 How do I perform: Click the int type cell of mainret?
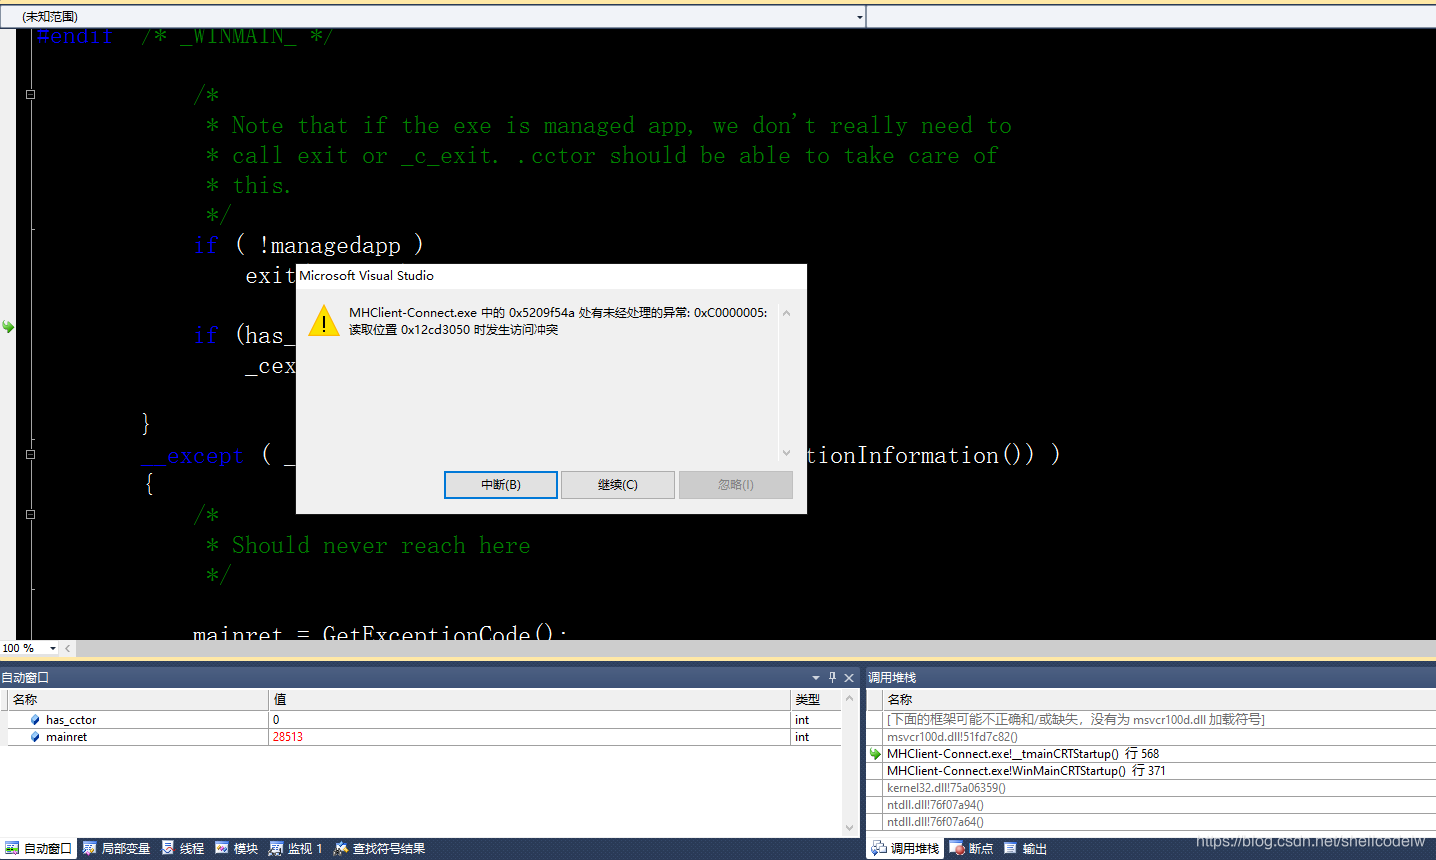click(x=816, y=737)
